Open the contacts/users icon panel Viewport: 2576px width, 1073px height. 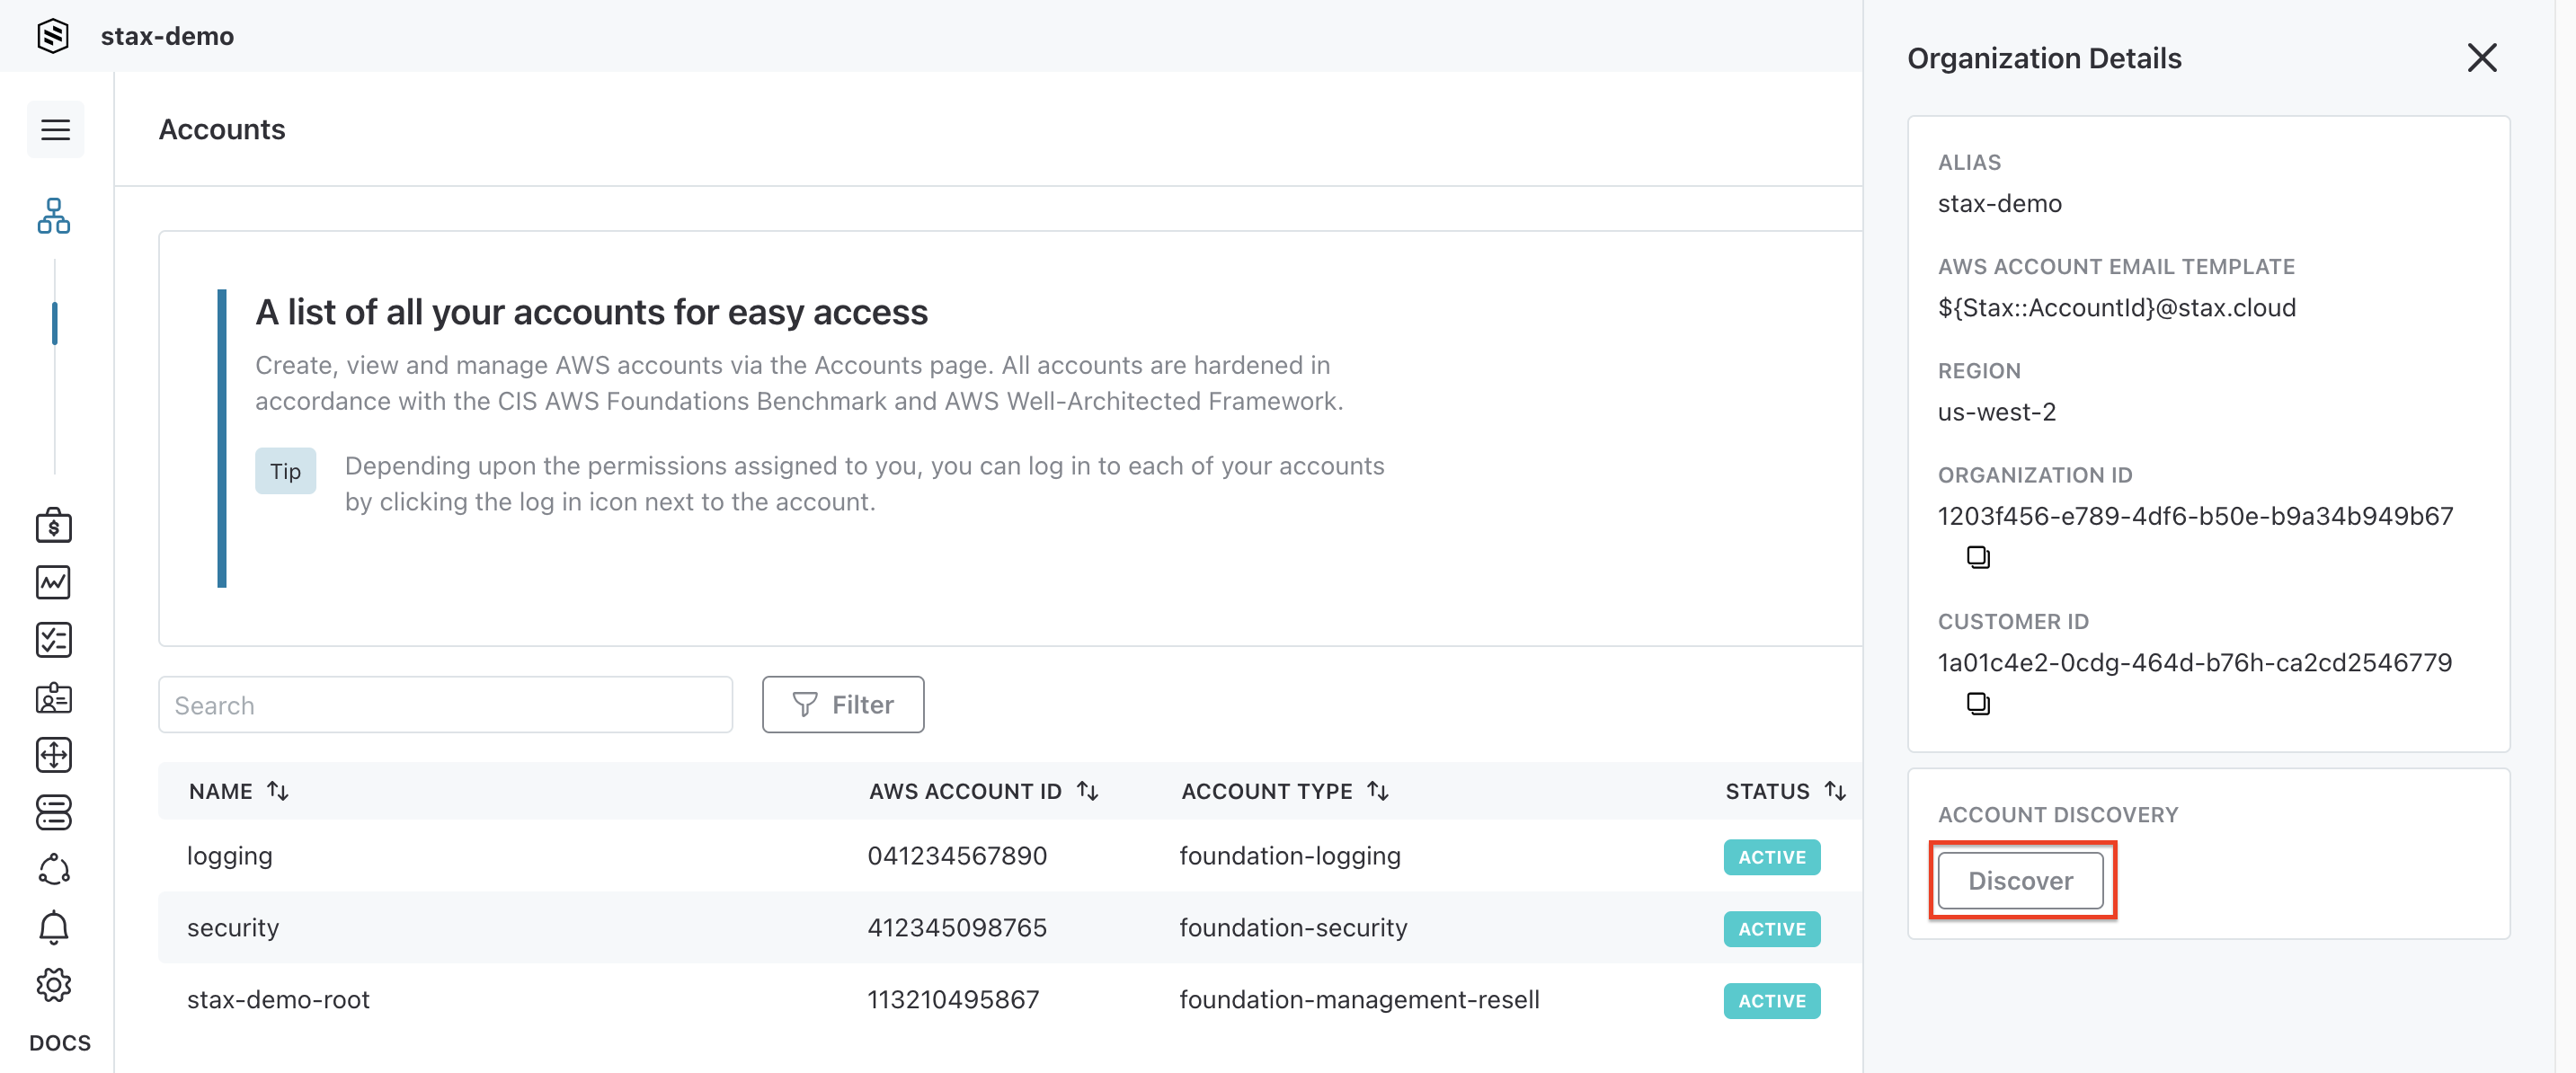coord(54,694)
